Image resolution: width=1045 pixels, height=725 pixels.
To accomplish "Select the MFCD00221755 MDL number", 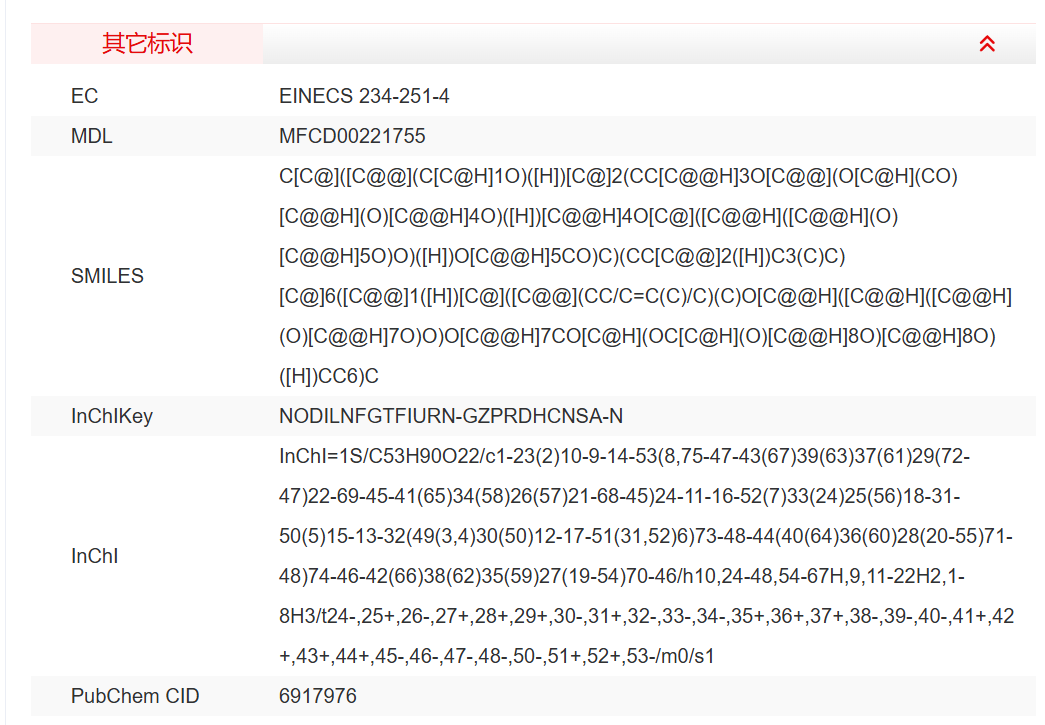I will click(352, 136).
